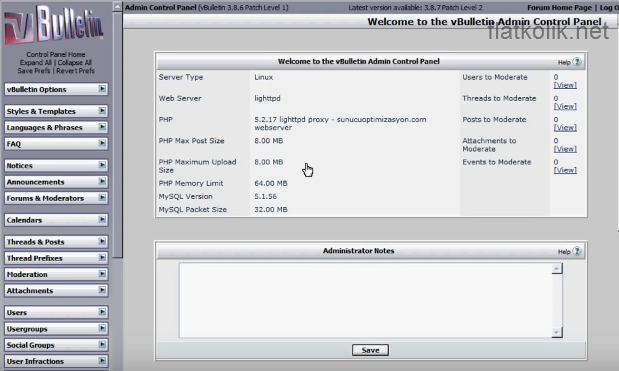Expand vBulletin Options arrow
The width and height of the screenshot is (619, 371).
(x=102, y=89)
